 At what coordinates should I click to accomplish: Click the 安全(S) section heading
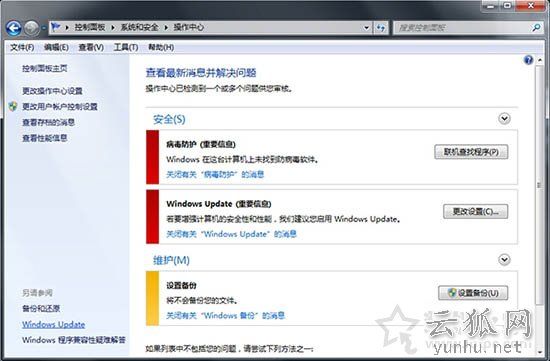point(169,119)
